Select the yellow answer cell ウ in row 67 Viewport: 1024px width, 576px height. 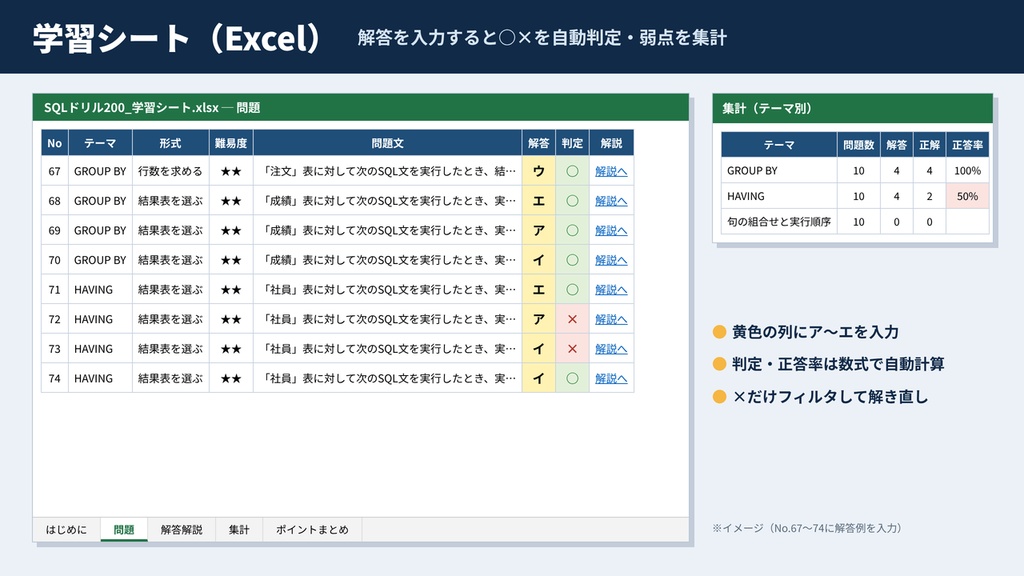539,171
